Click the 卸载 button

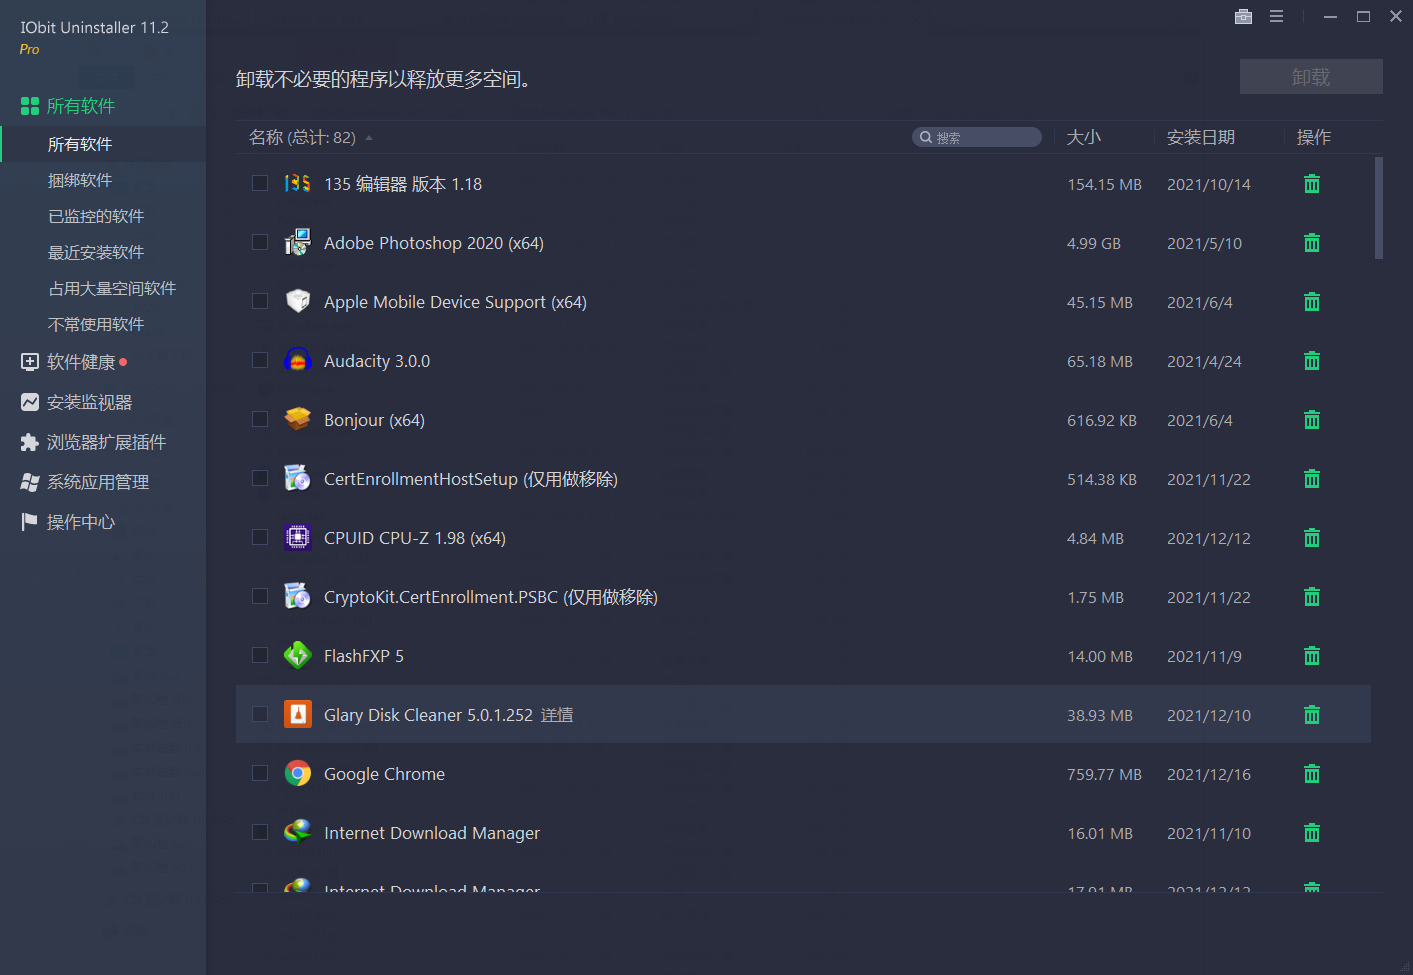1311,77
